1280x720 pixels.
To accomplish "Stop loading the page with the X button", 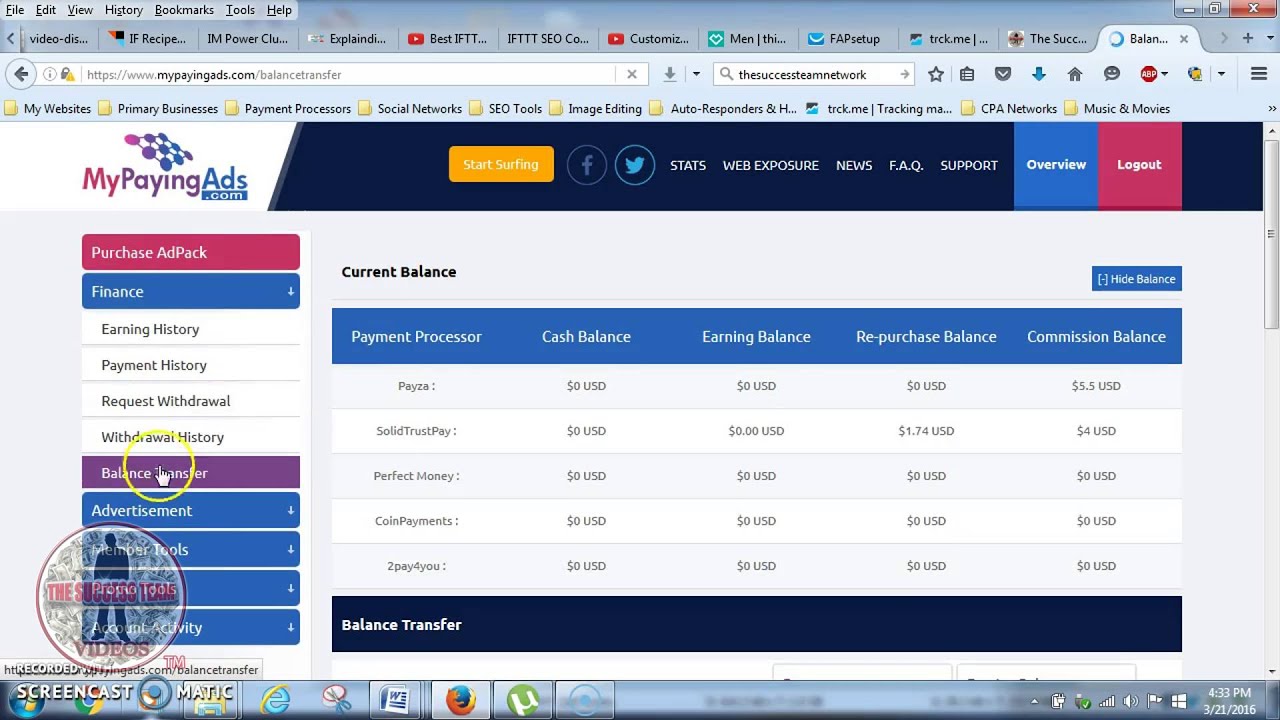I will point(632,74).
